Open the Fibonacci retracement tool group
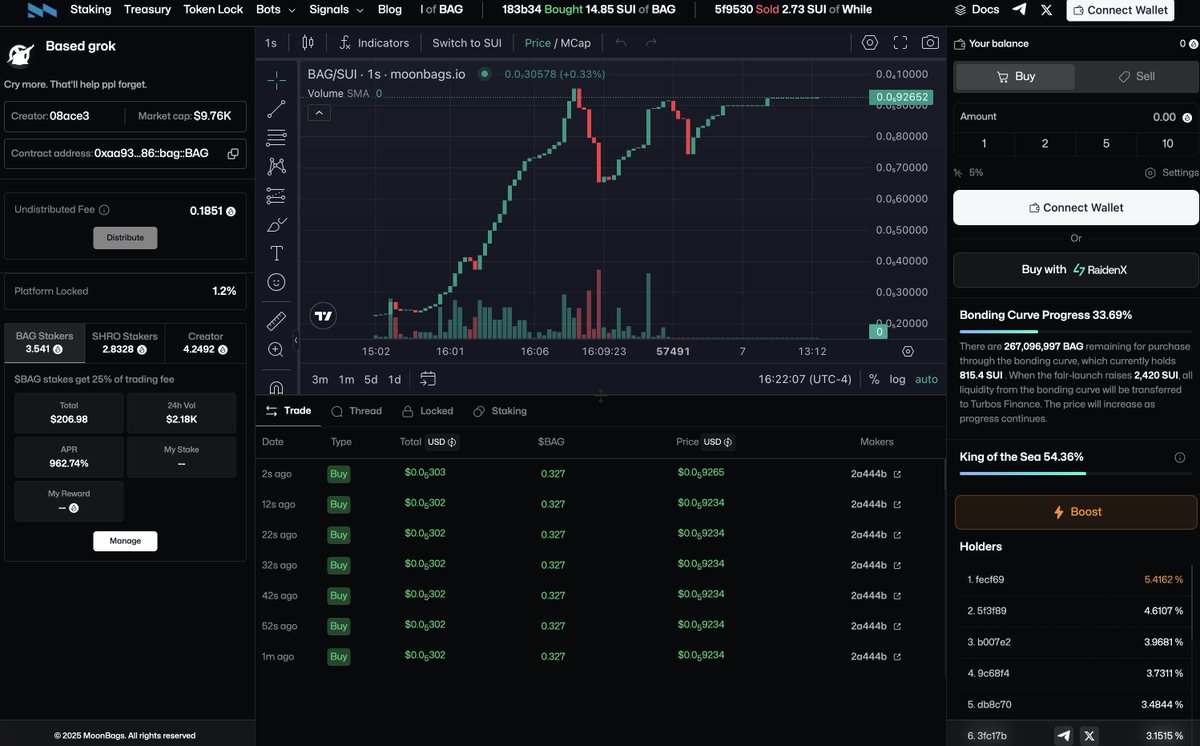The height and width of the screenshot is (746, 1200). coord(277,138)
